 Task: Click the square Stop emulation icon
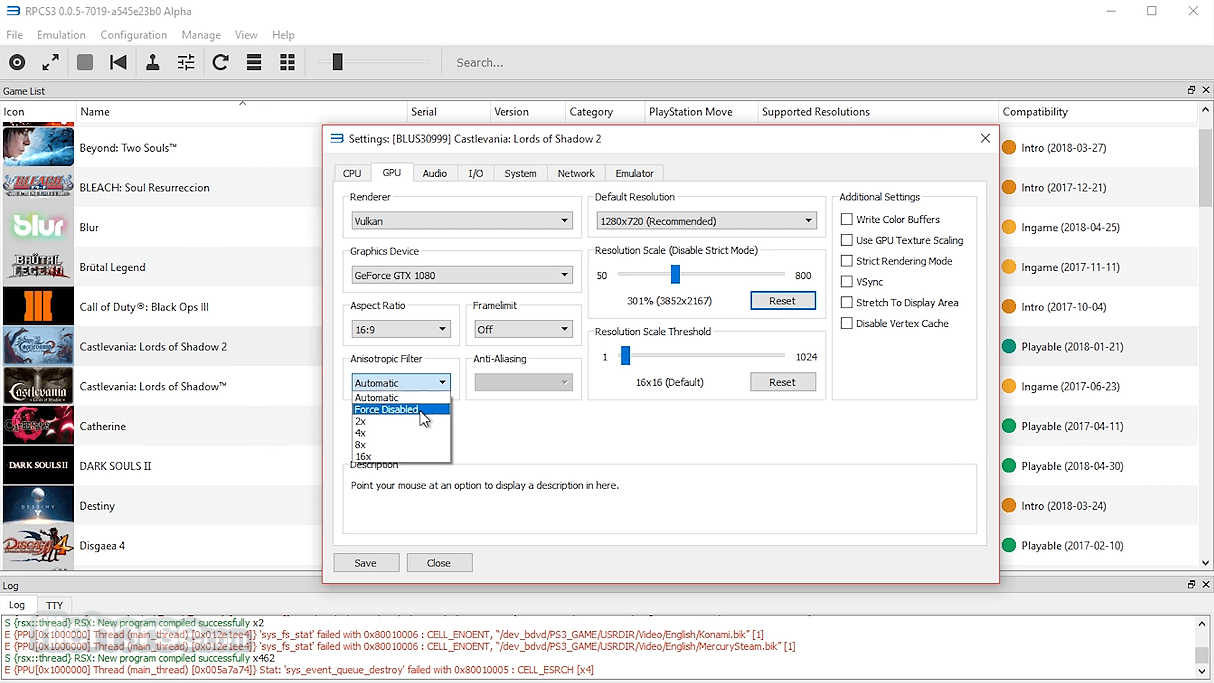pos(85,62)
